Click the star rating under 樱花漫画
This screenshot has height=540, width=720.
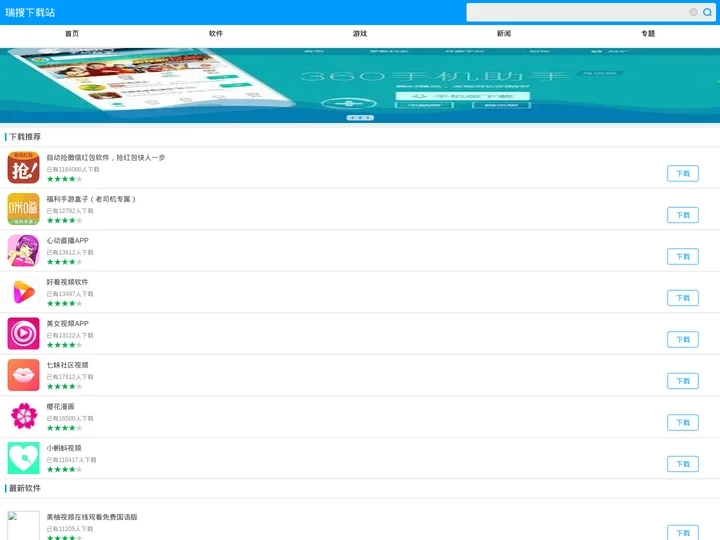tap(64, 428)
